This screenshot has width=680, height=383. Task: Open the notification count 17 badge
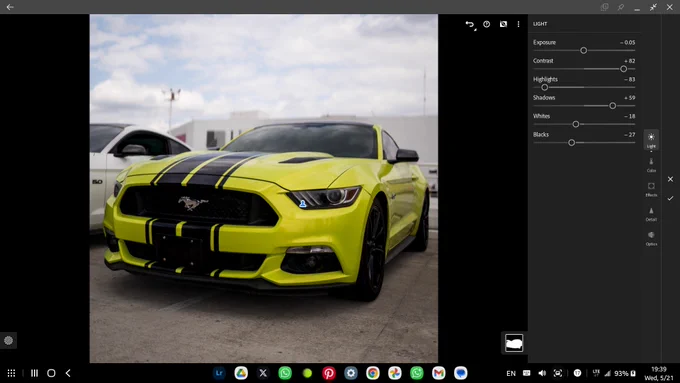(x=577, y=373)
